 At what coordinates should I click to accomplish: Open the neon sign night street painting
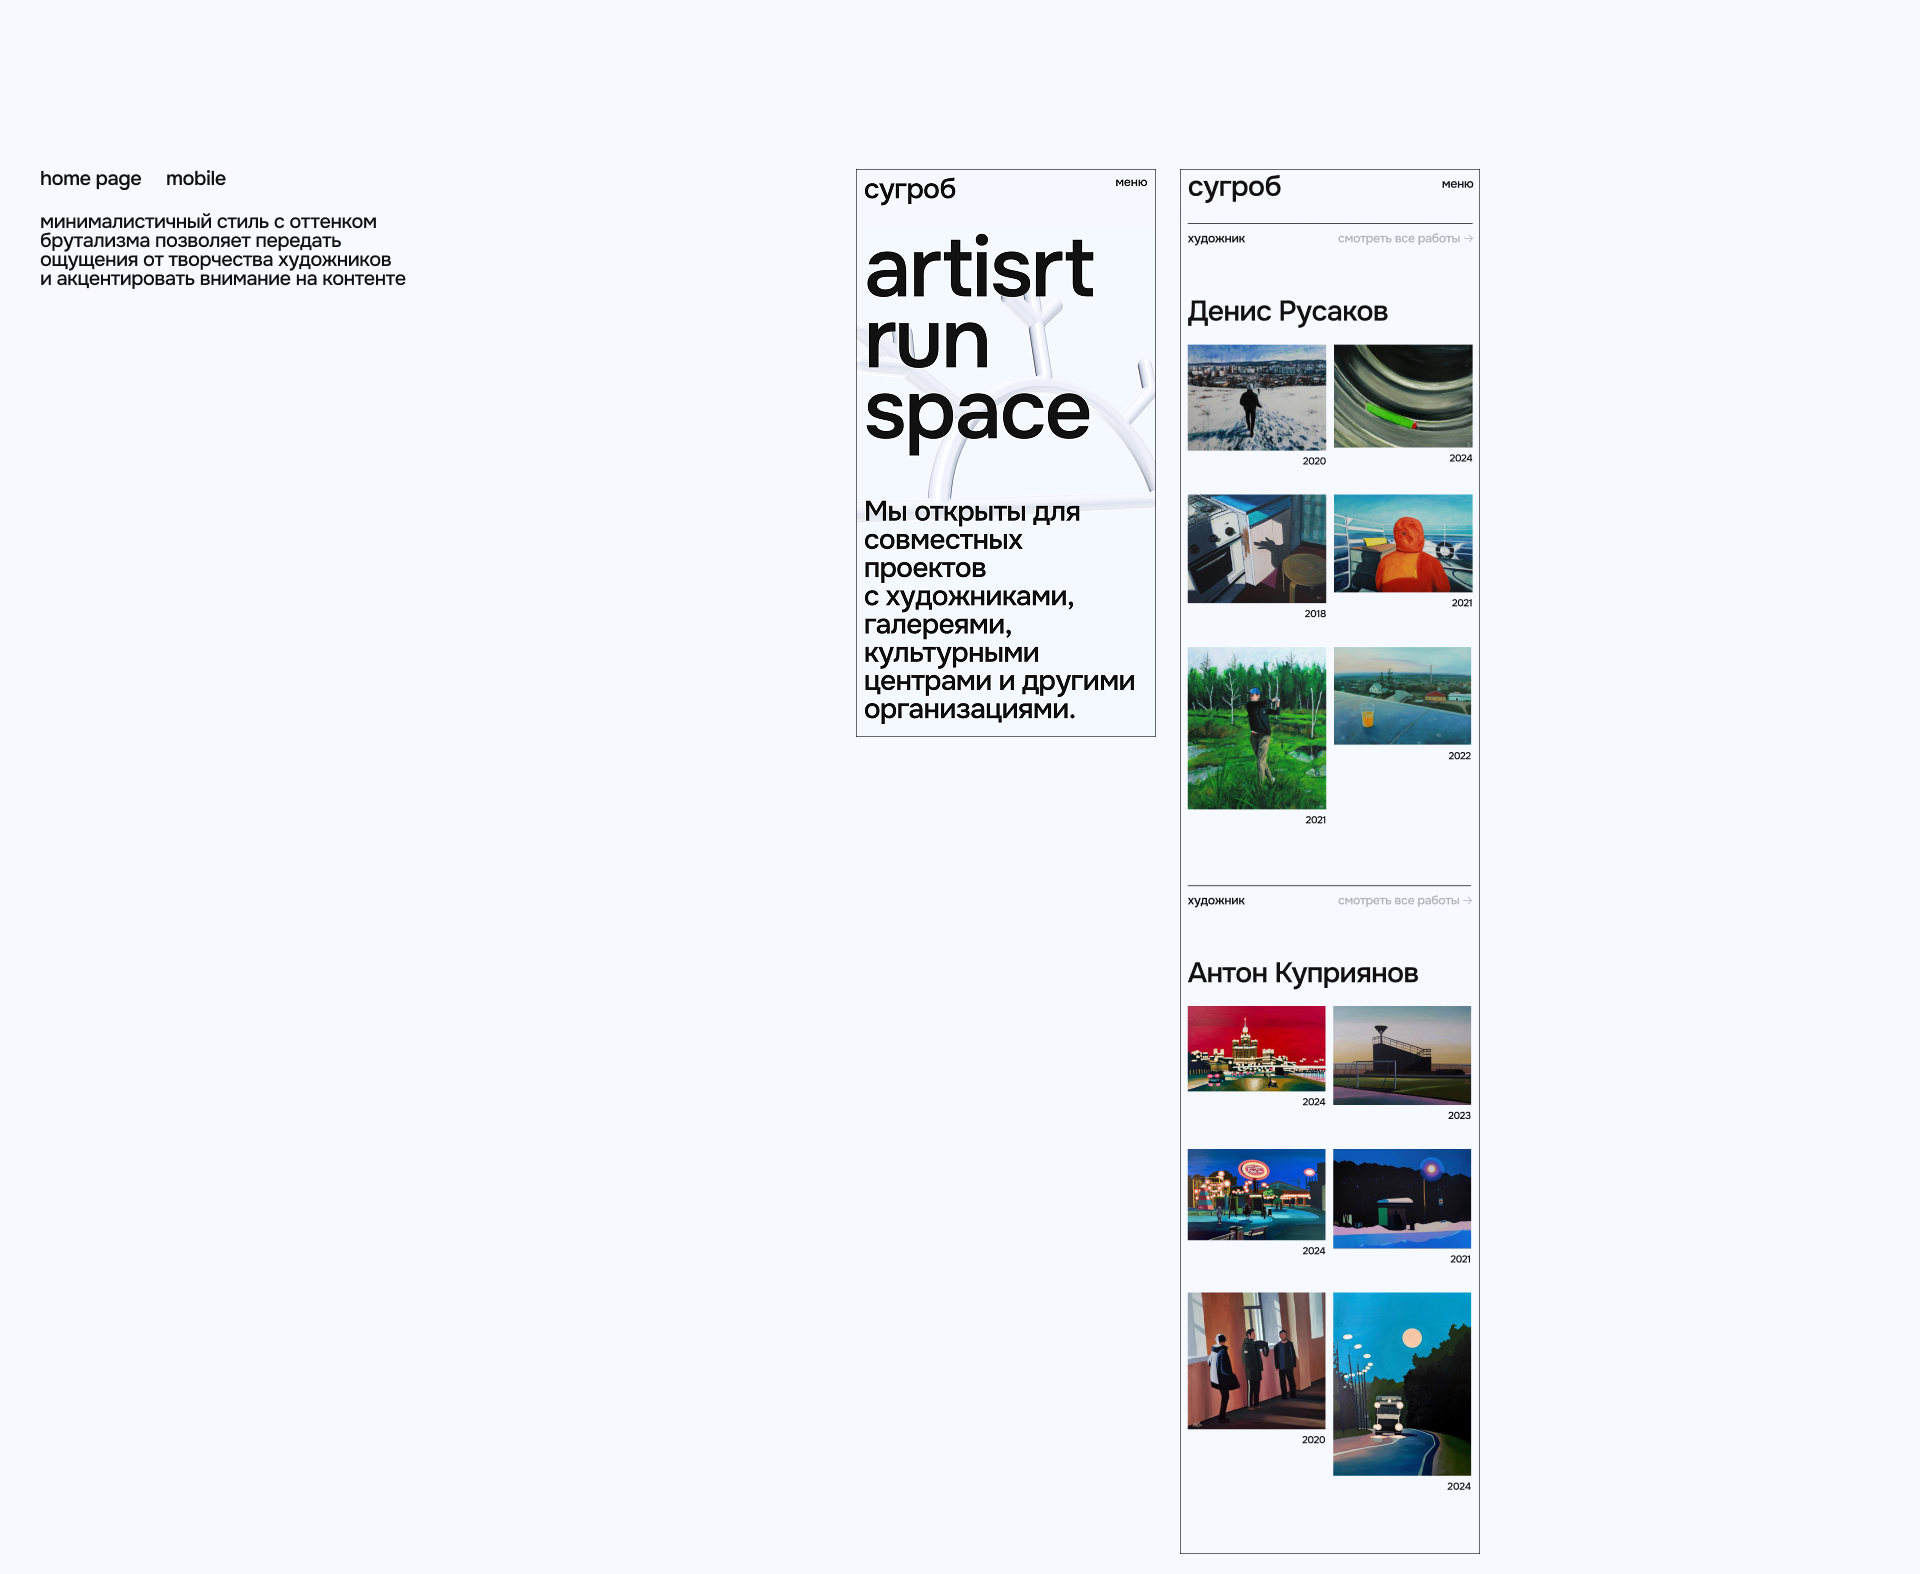[x=1256, y=1194]
